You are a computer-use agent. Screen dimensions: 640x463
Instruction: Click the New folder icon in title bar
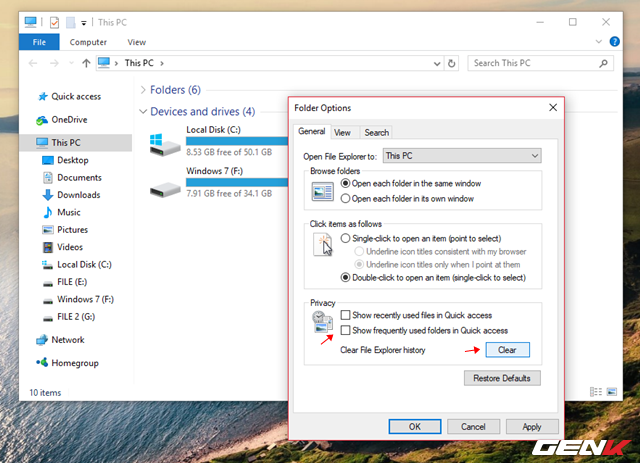point(71,22)
